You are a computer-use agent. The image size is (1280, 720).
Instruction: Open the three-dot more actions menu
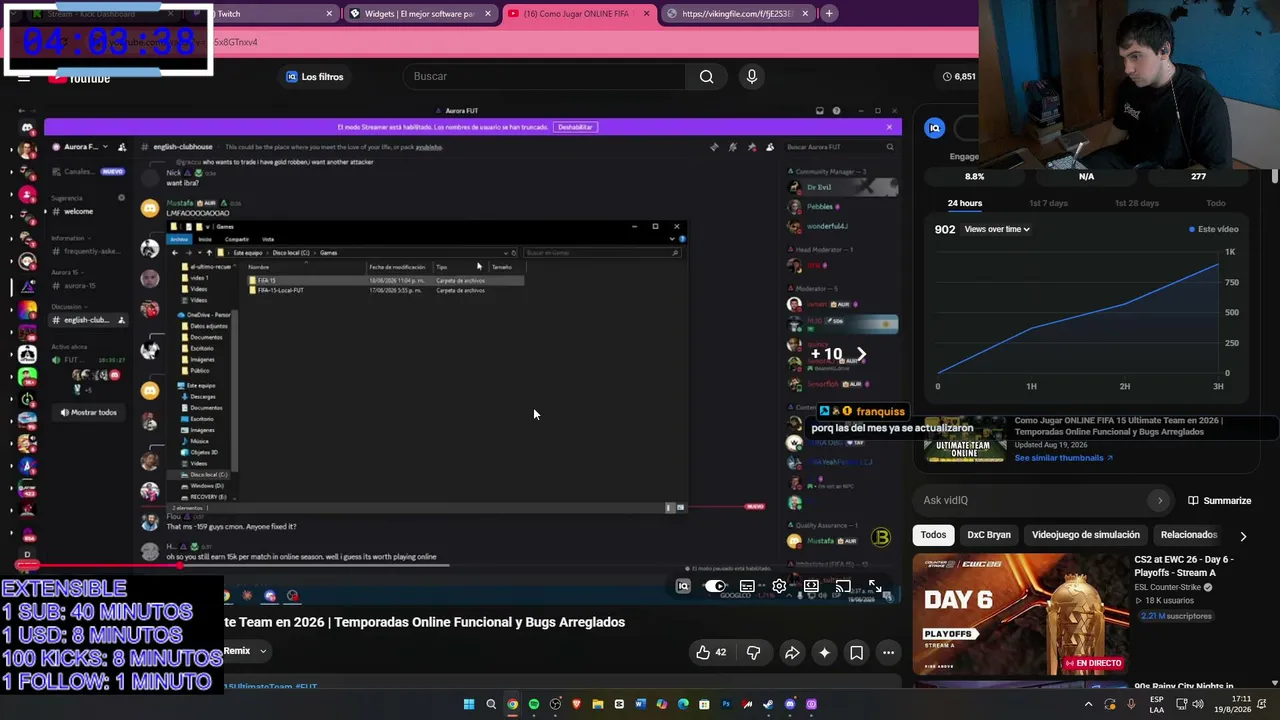[888, 653]
